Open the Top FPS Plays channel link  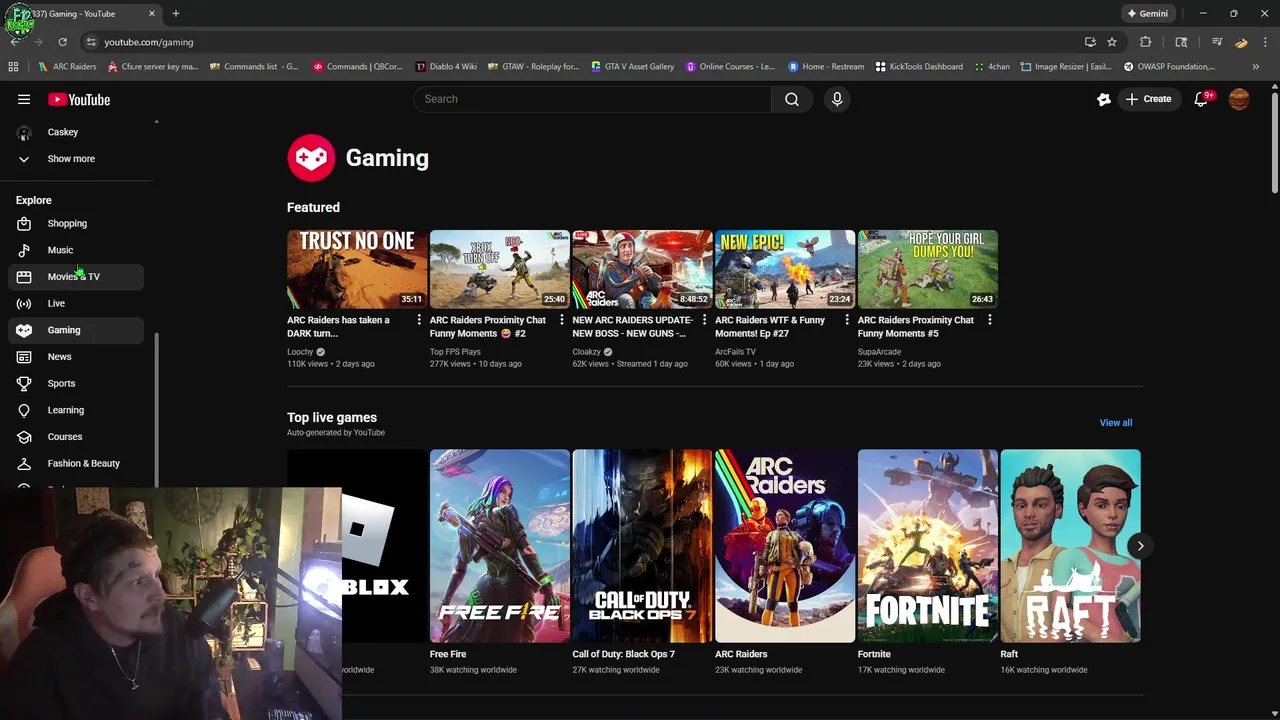pos(455,352)
